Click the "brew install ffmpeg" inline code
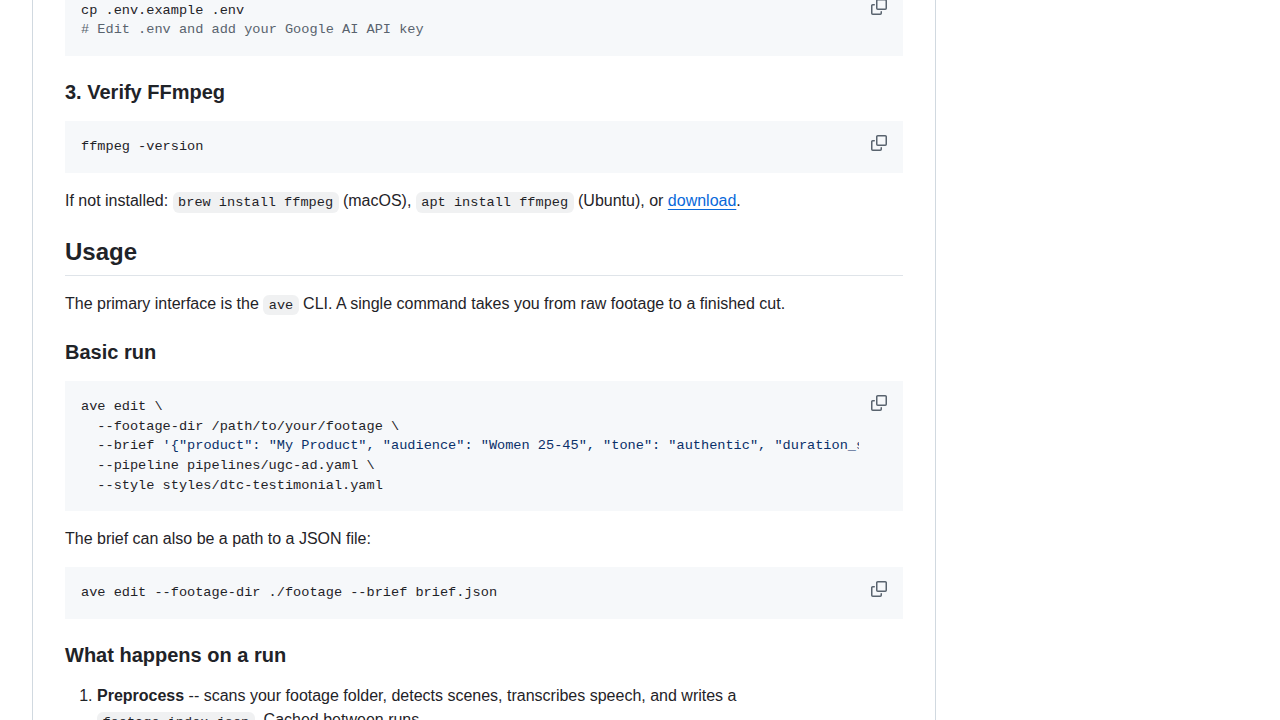The height and width of the screenshot is (720, 1280). pos(255,202)
